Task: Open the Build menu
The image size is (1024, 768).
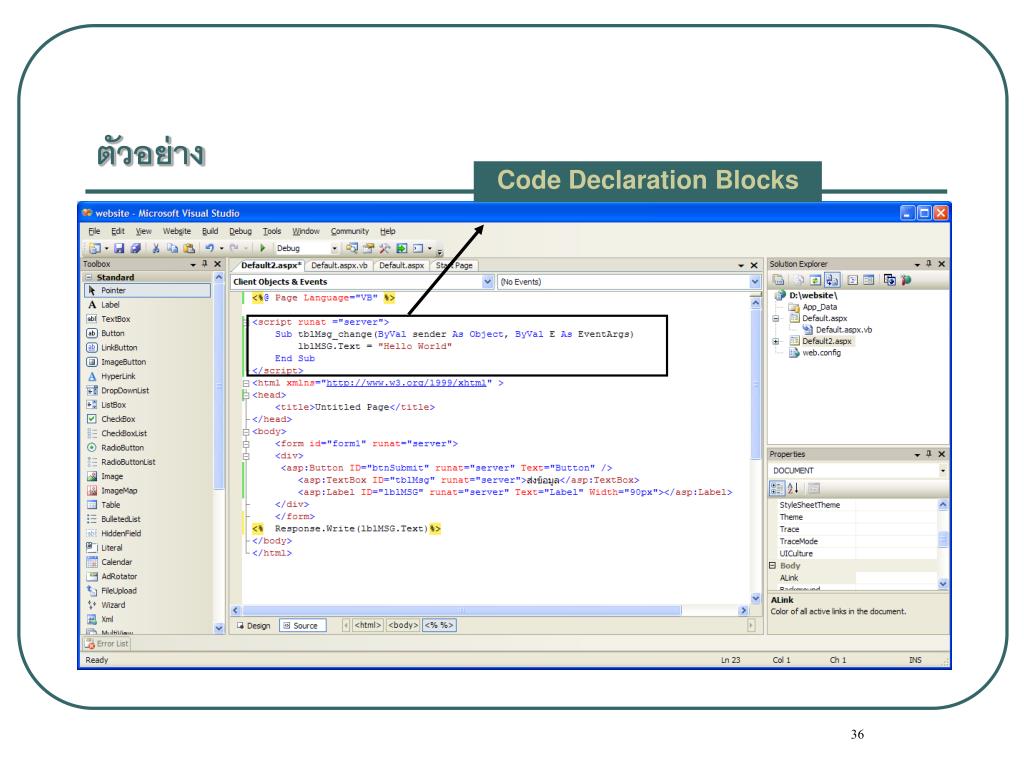Action: (210, 231)
